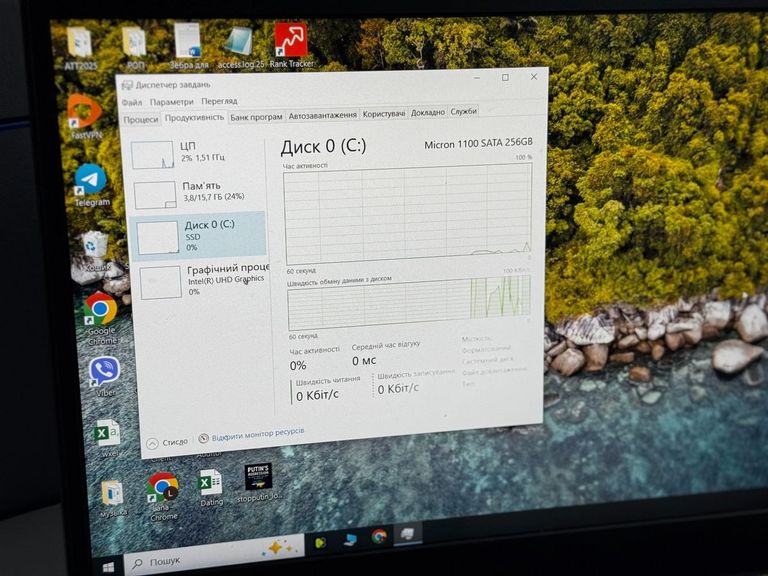Click the Task Manager title bar icon
This screenshot has width=768, height=576.
(127, 86)
